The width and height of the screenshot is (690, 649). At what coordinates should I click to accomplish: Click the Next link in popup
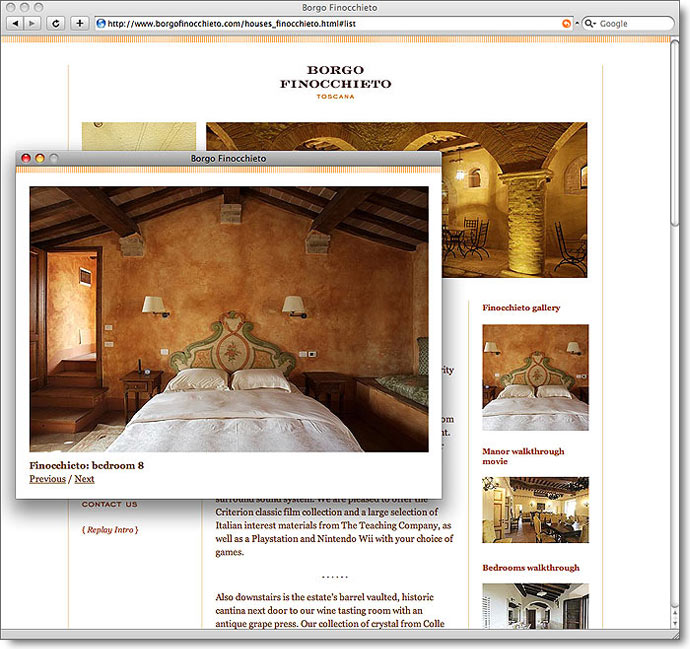coord(84,479)
